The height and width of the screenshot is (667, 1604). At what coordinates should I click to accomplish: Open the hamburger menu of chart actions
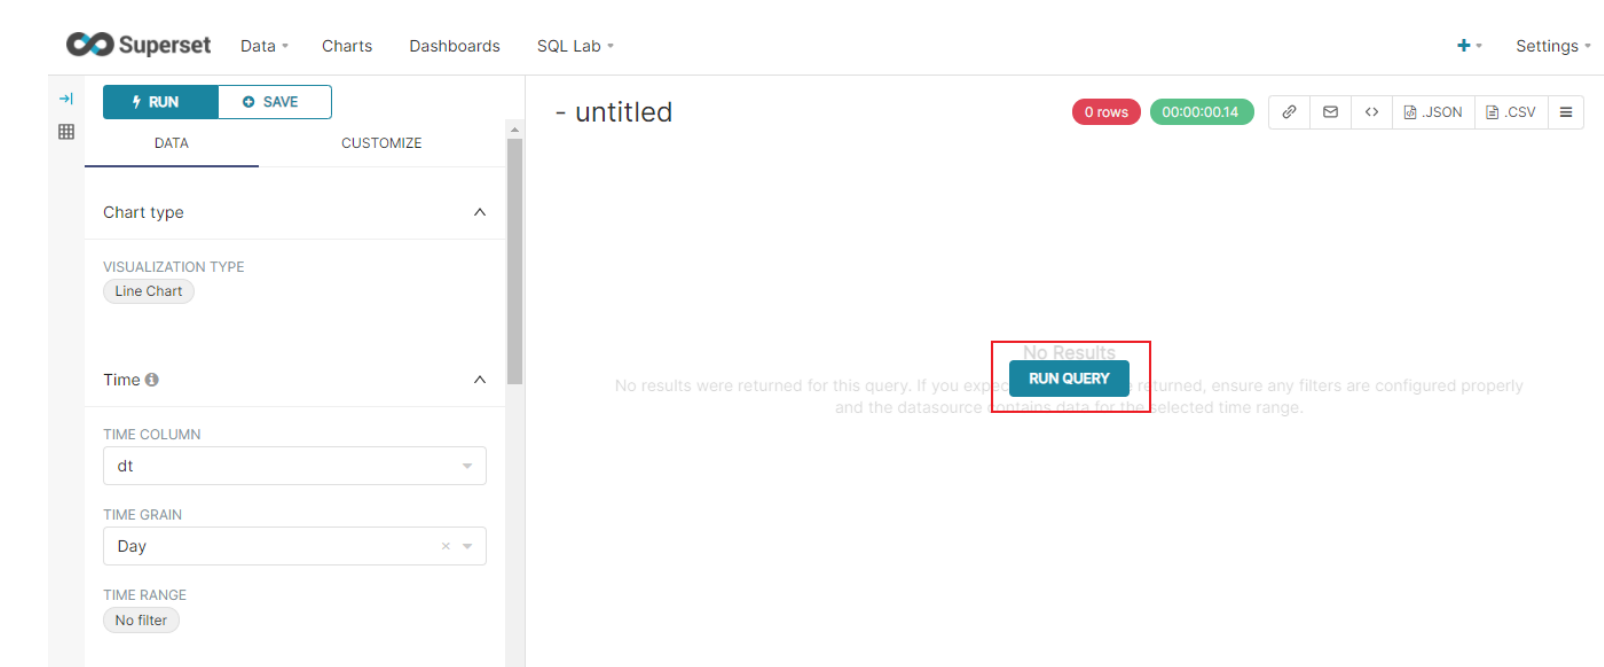tap(1566, 112)
